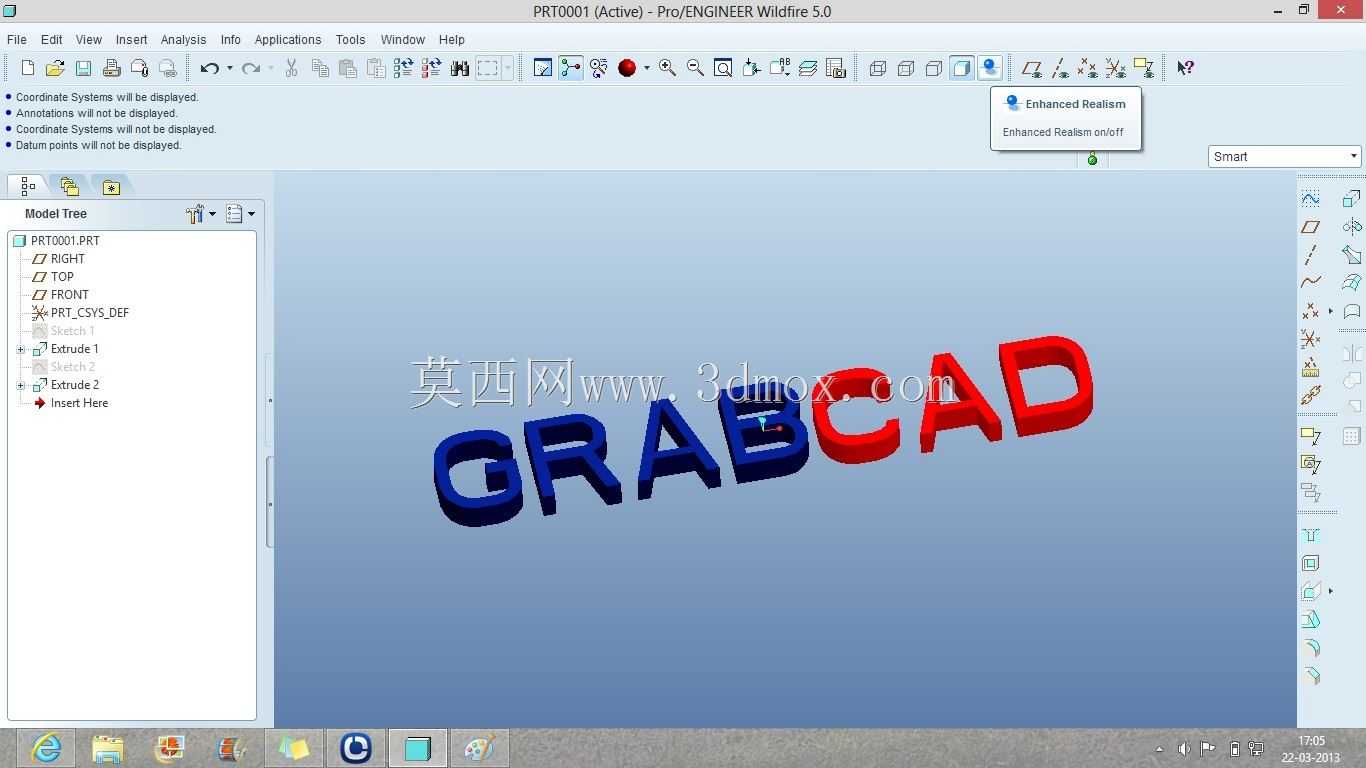Toggle Orient mode icon
1366x768 pixels.
click(599, 68)
